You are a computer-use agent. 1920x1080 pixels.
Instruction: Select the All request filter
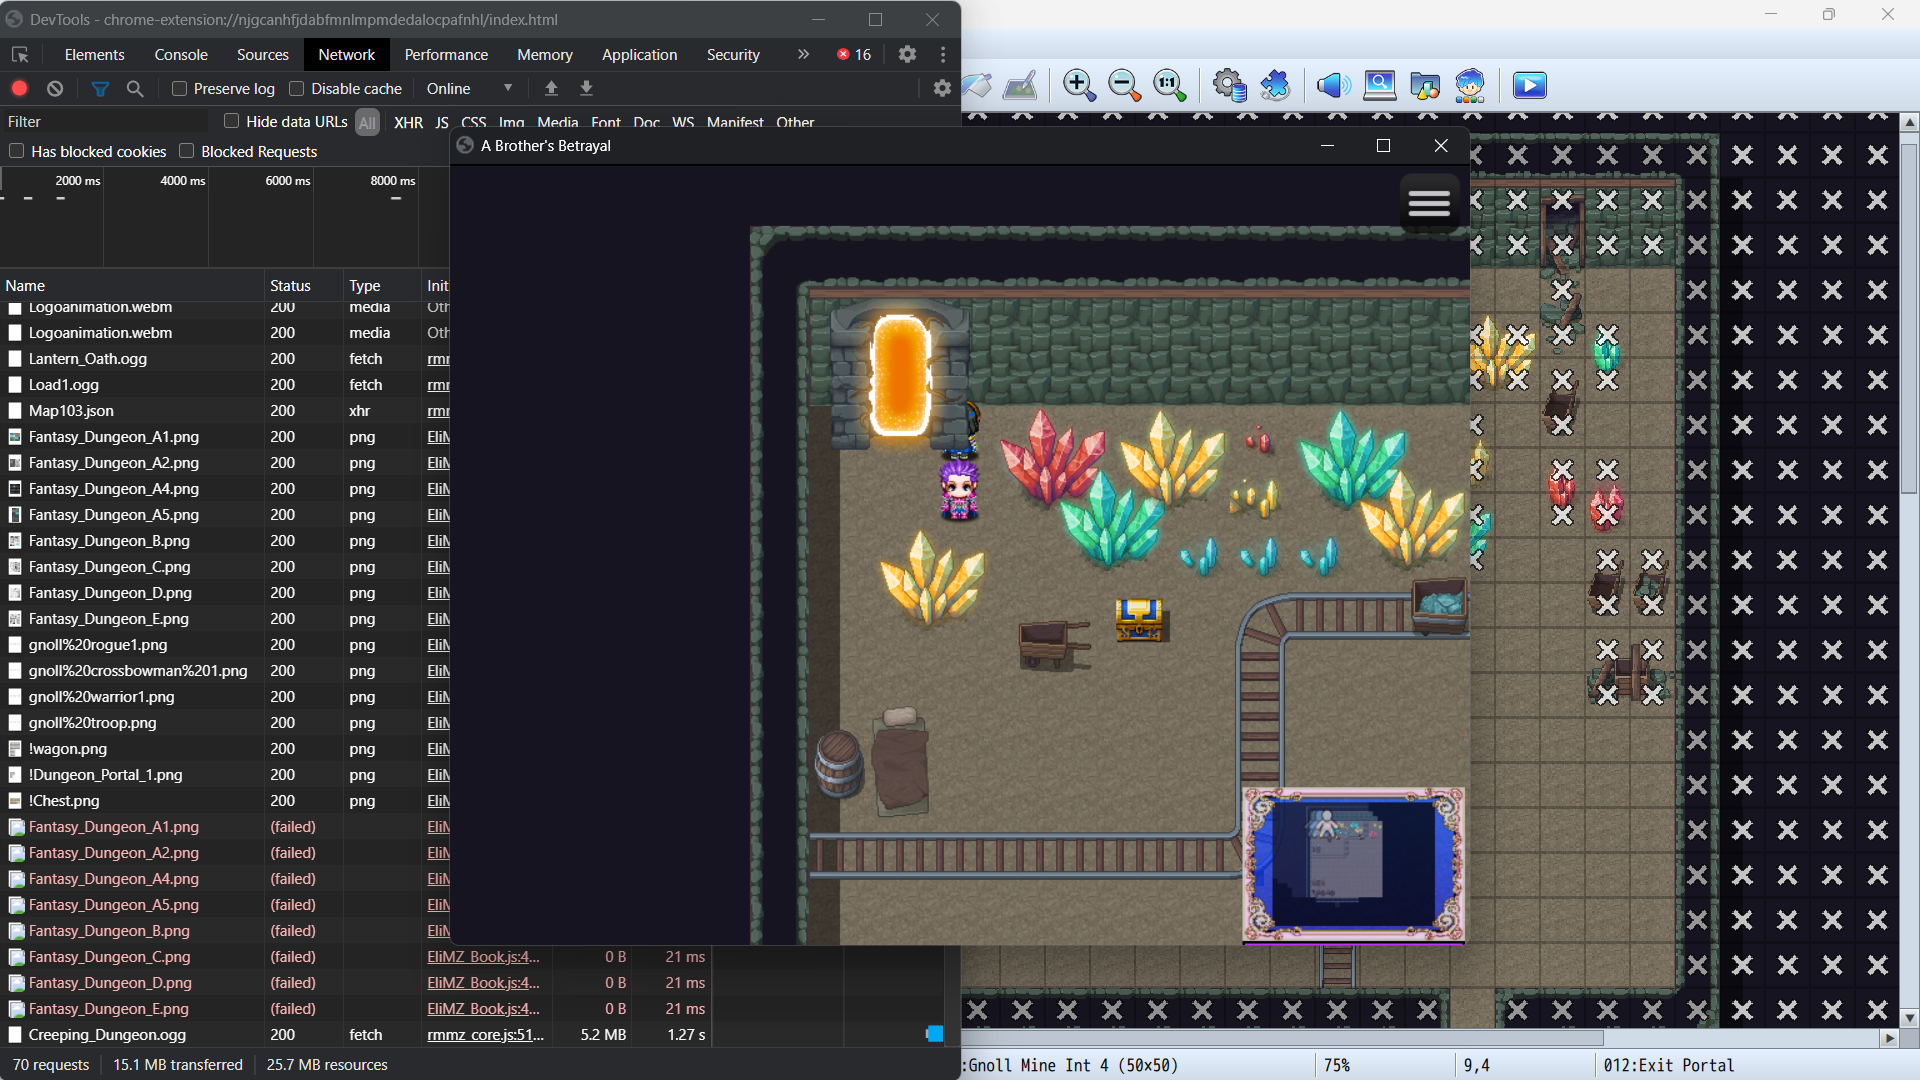(x=368, y=123)
